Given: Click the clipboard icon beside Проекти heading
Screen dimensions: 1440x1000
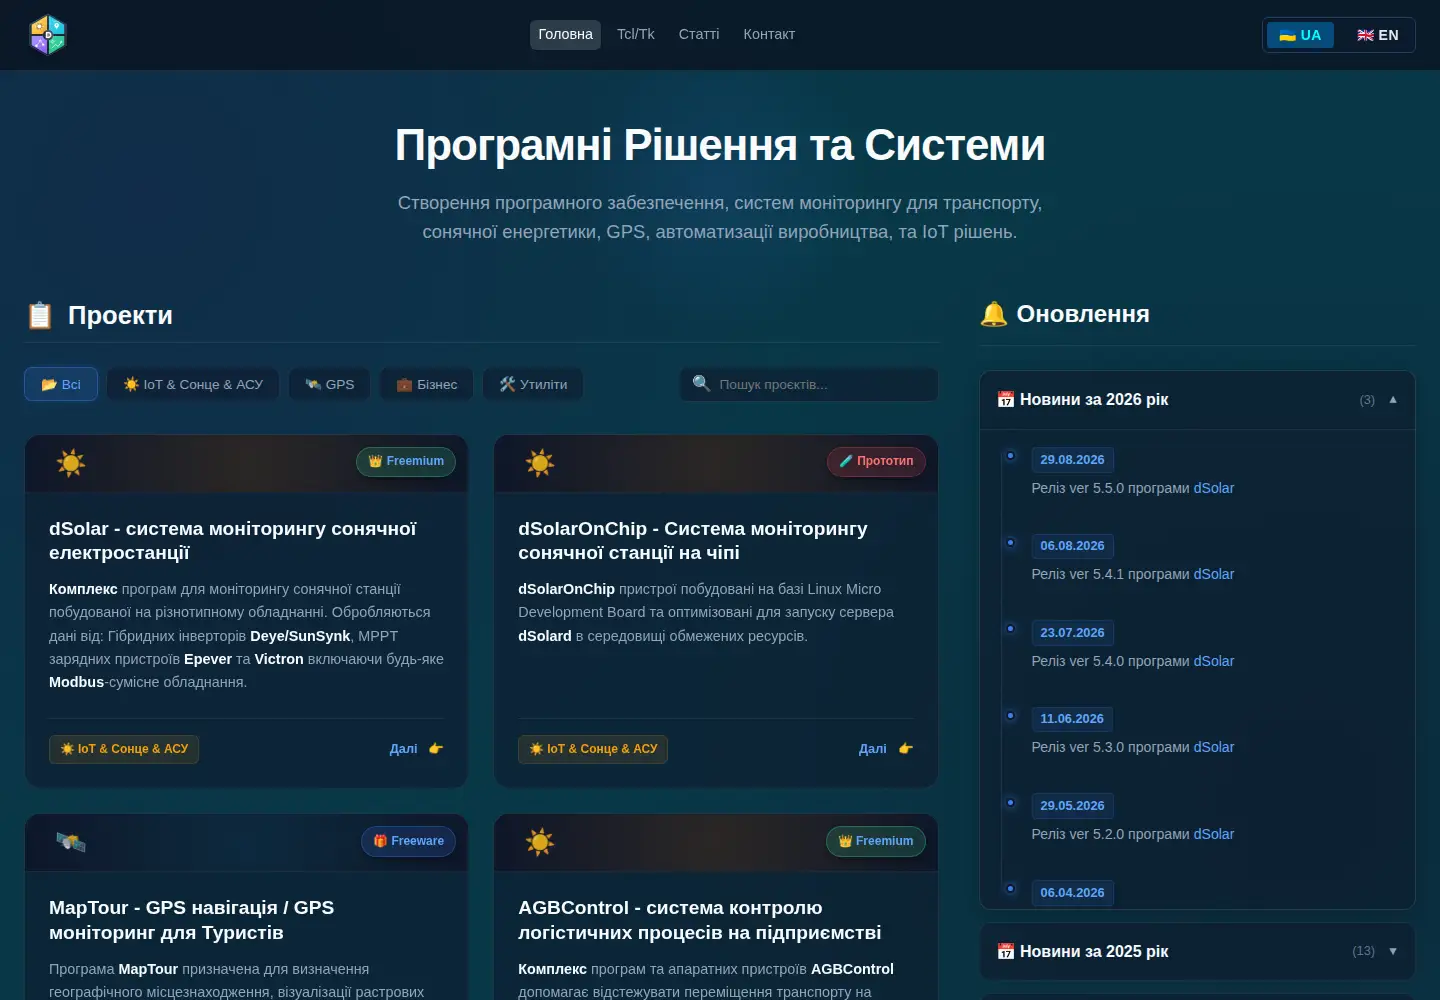Looking at the screenshot, I should pos(40,315).
